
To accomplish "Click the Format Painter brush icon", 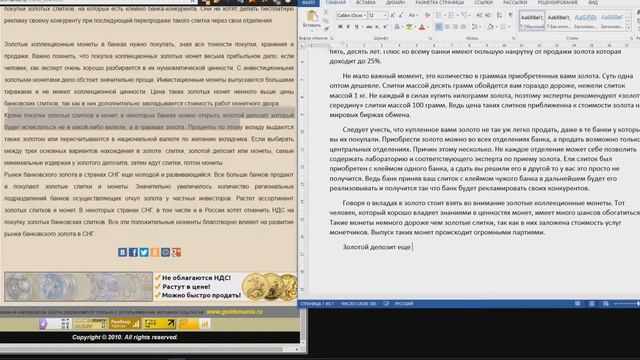I will 326,29.
